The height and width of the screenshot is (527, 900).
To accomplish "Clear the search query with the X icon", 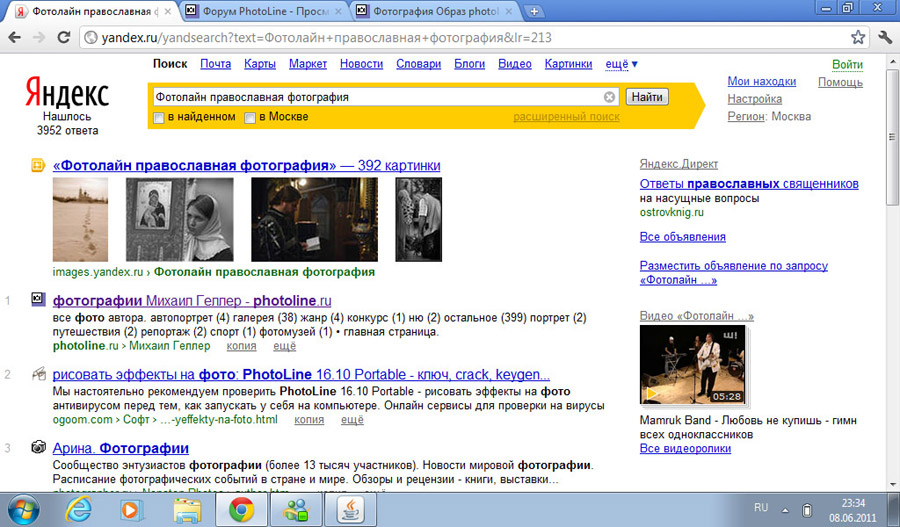I will (609, 97).
